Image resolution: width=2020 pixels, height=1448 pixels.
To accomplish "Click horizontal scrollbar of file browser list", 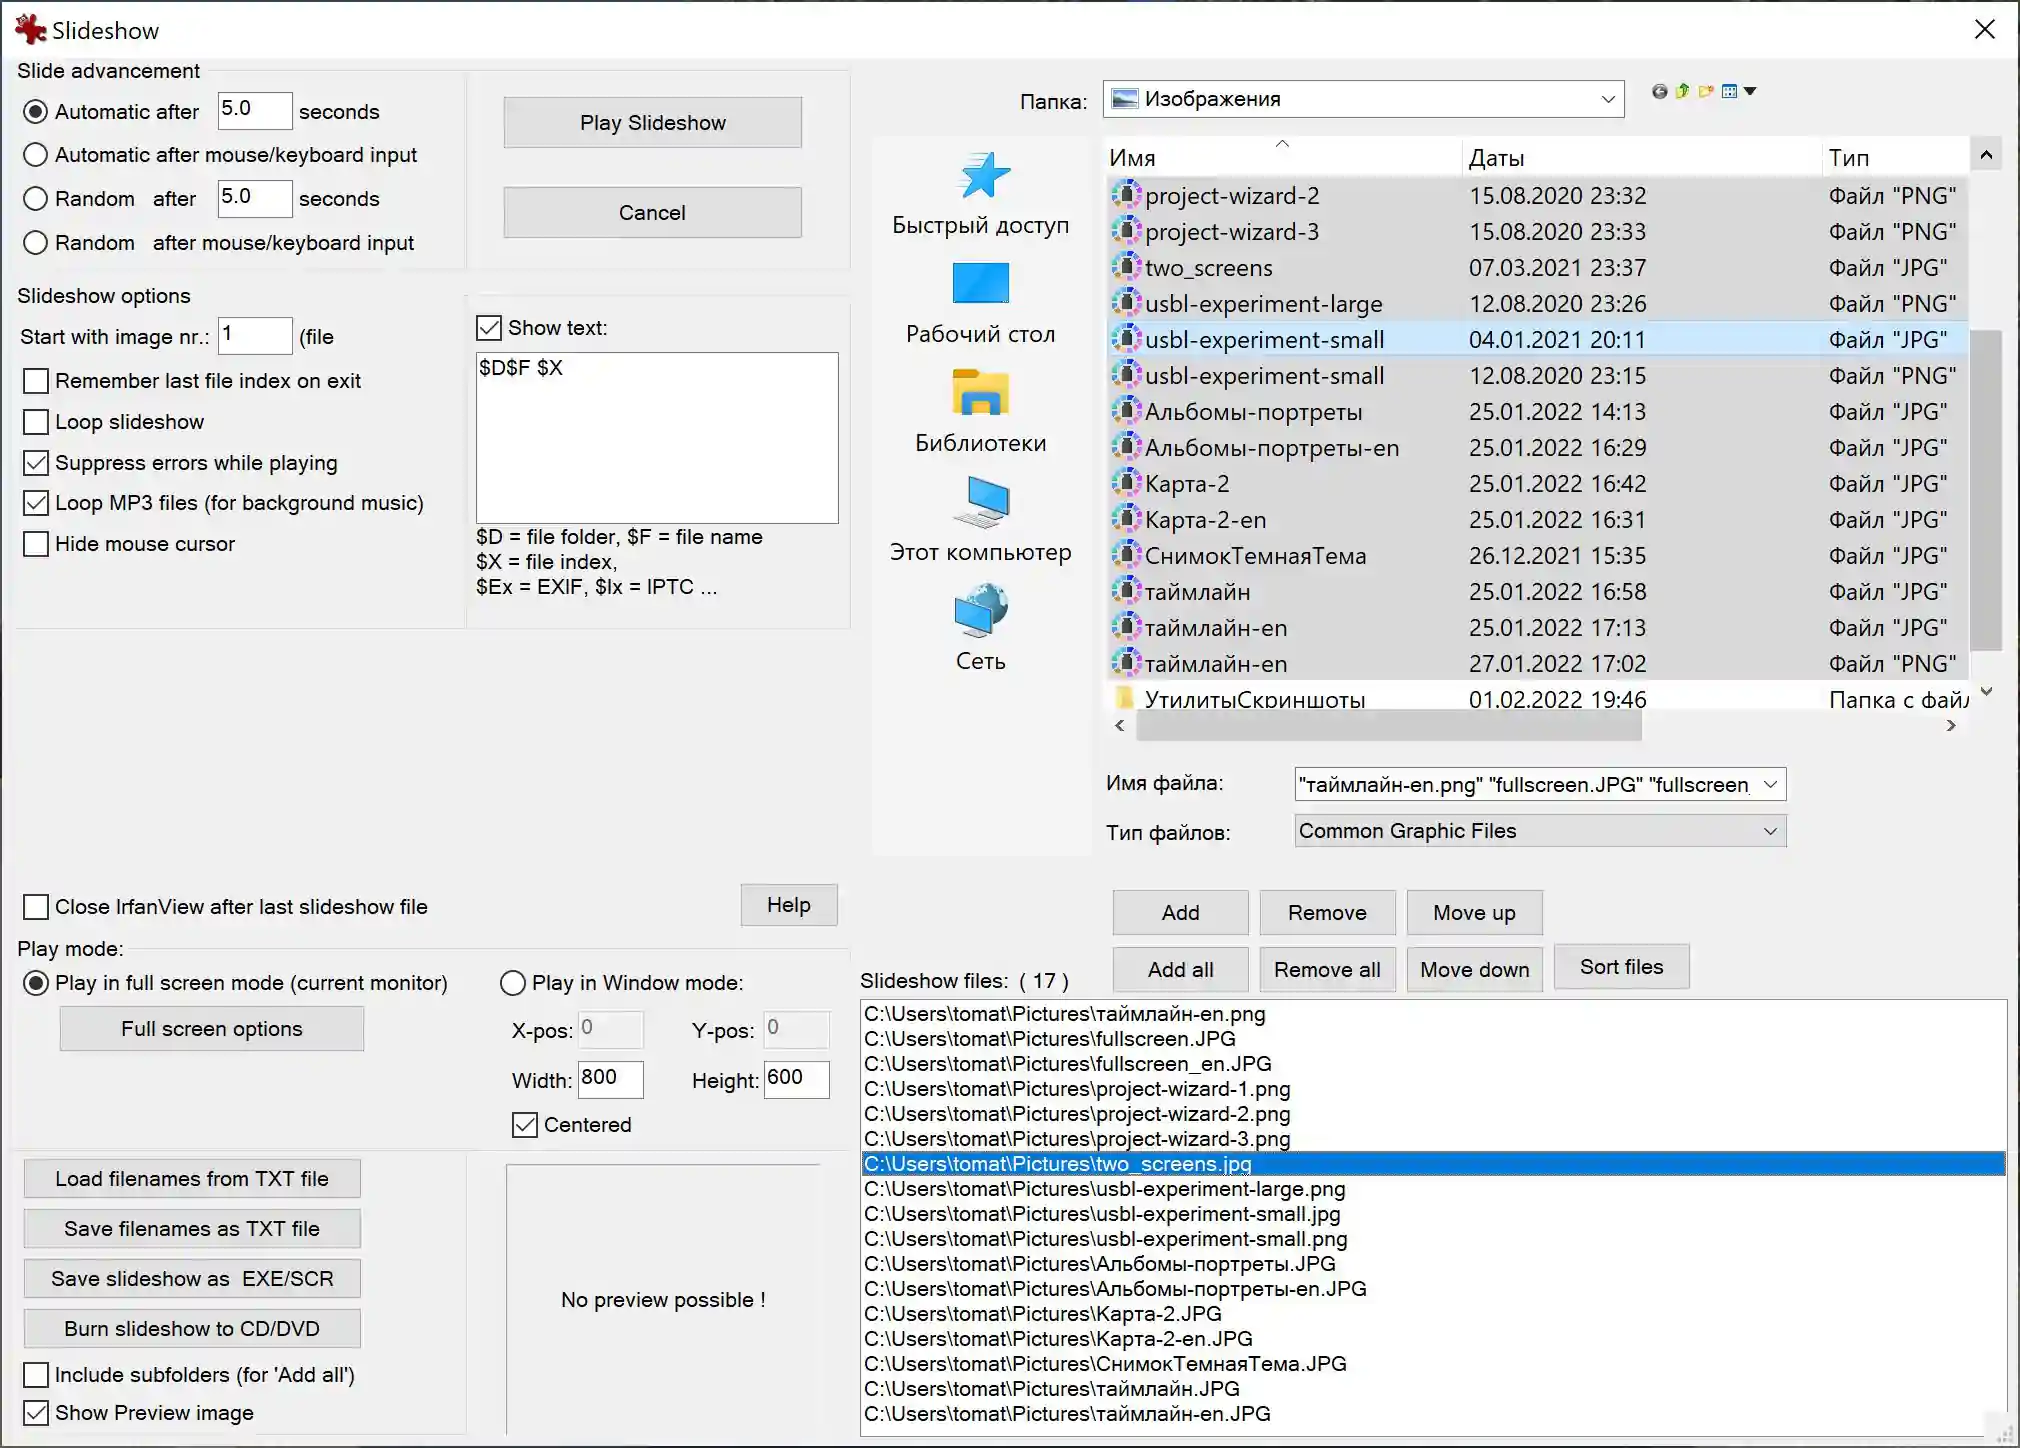I will click(1389, 726).
